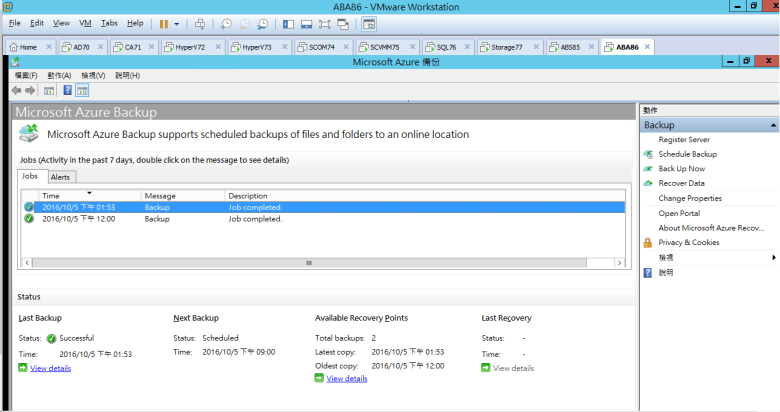Click Register Server in the Actions pane
Image resolution: width=780 pixels, height=412 pixels.
coord(684,140)
